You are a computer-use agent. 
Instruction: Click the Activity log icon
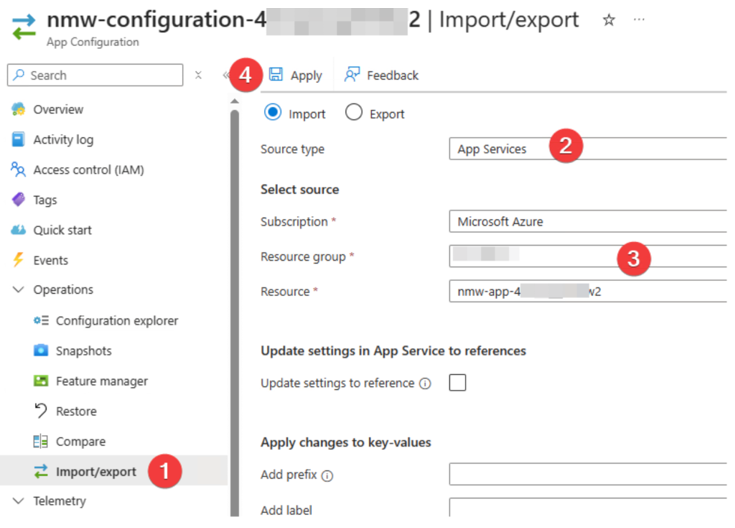[18, 139]
